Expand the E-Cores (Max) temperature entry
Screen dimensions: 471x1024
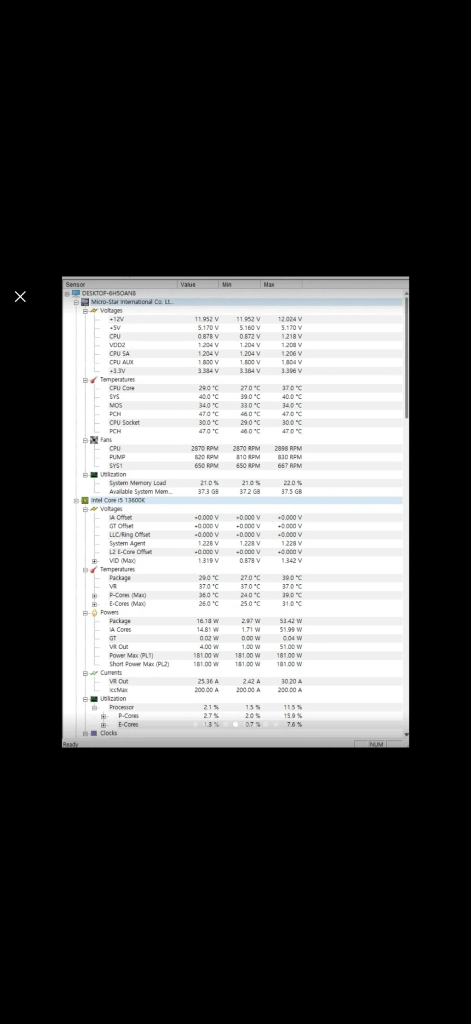(x=95, y=604)
